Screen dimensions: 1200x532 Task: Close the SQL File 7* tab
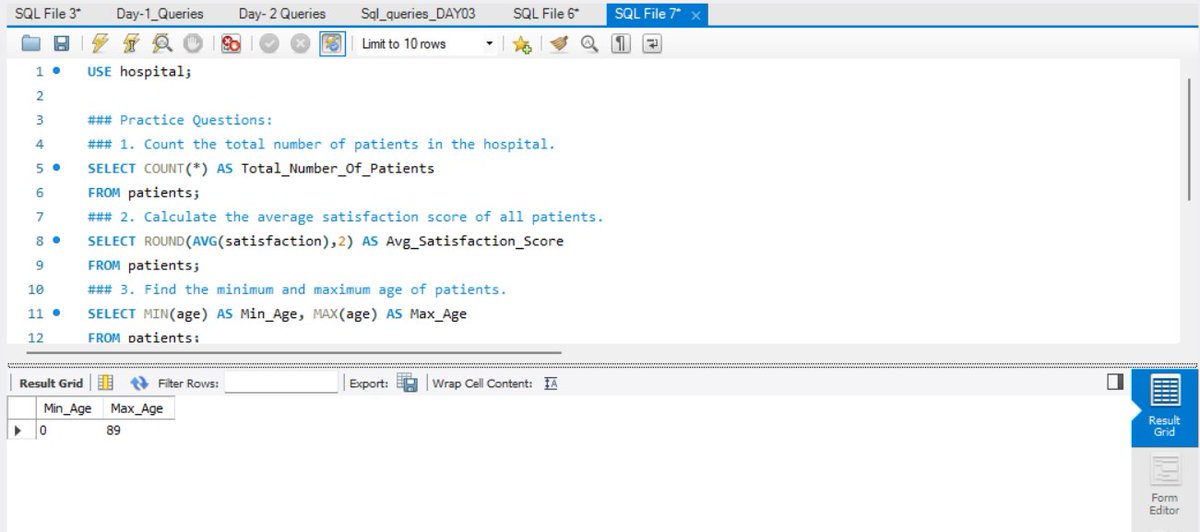(697, 15)
